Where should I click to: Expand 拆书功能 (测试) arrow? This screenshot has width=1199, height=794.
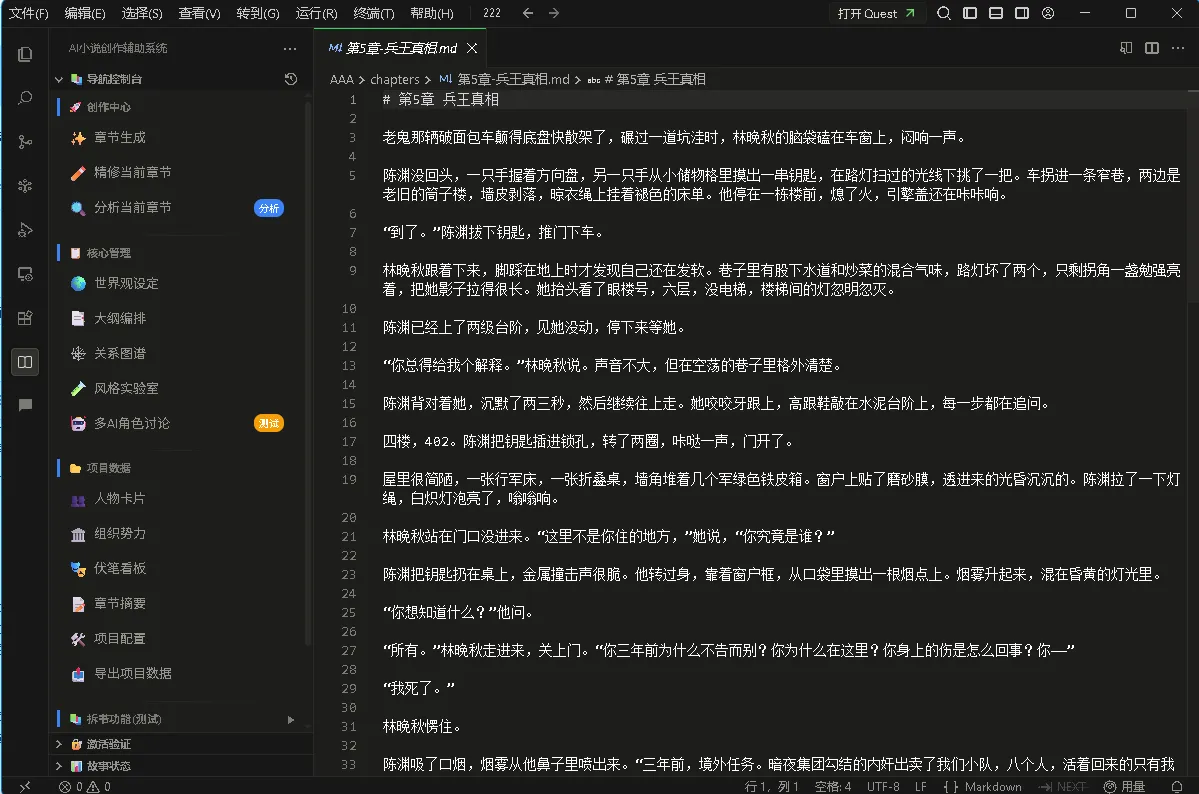[x=291, y=720]
